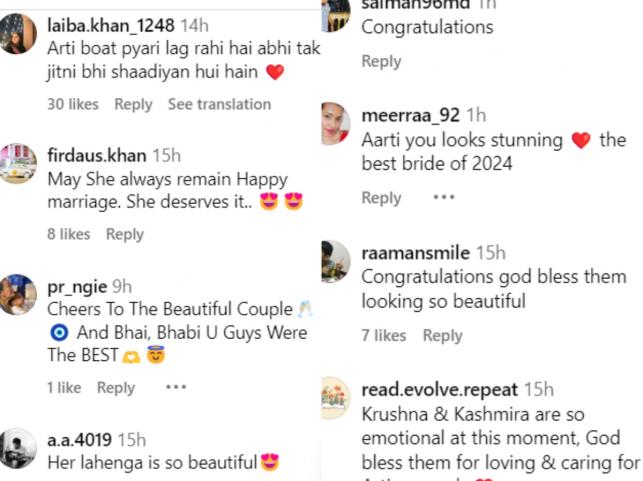Reply to firdaus.khan's comment
This screenshot has width=643, height=481.
[125, 234]
